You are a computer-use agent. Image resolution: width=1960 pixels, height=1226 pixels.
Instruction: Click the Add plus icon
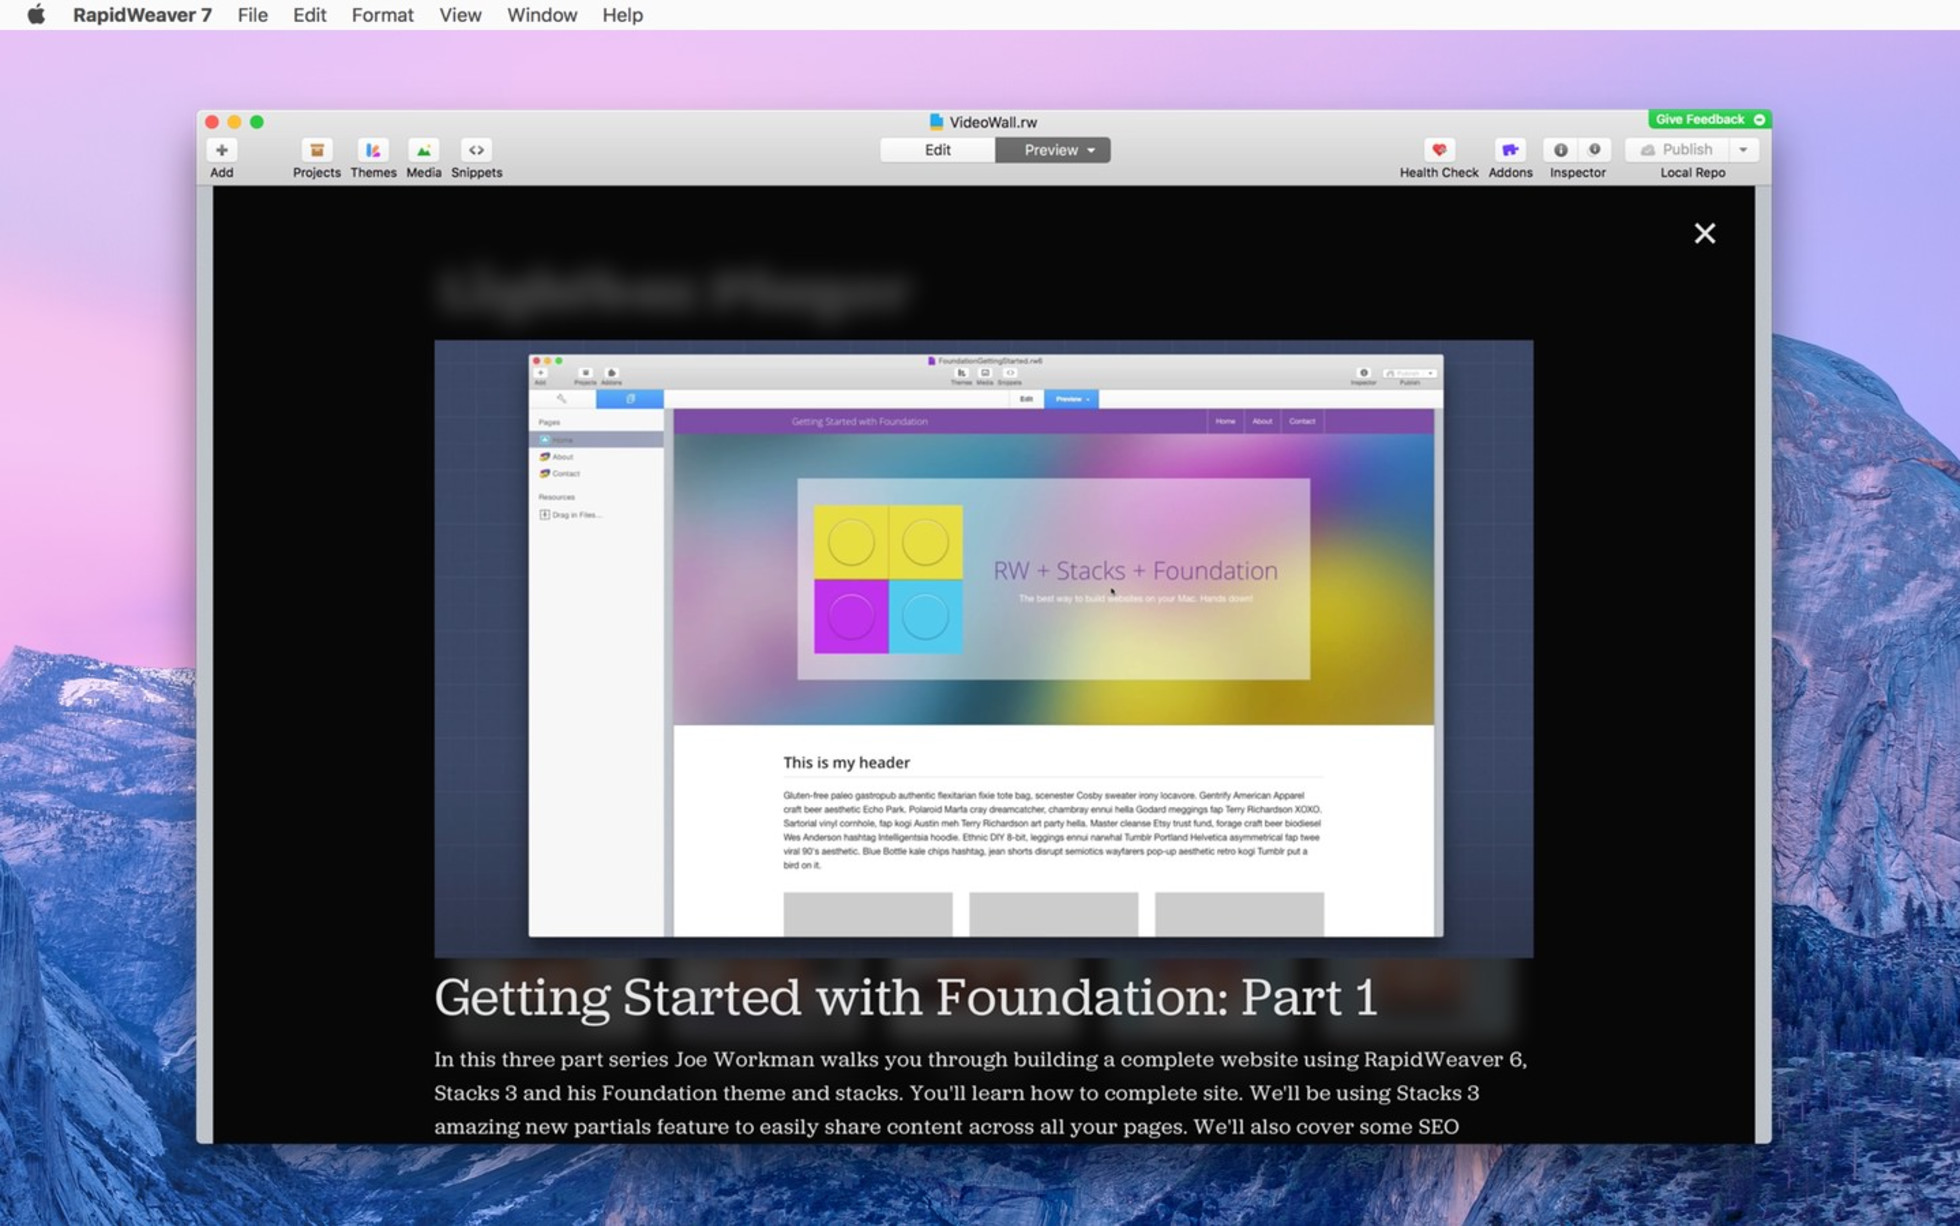221,150
